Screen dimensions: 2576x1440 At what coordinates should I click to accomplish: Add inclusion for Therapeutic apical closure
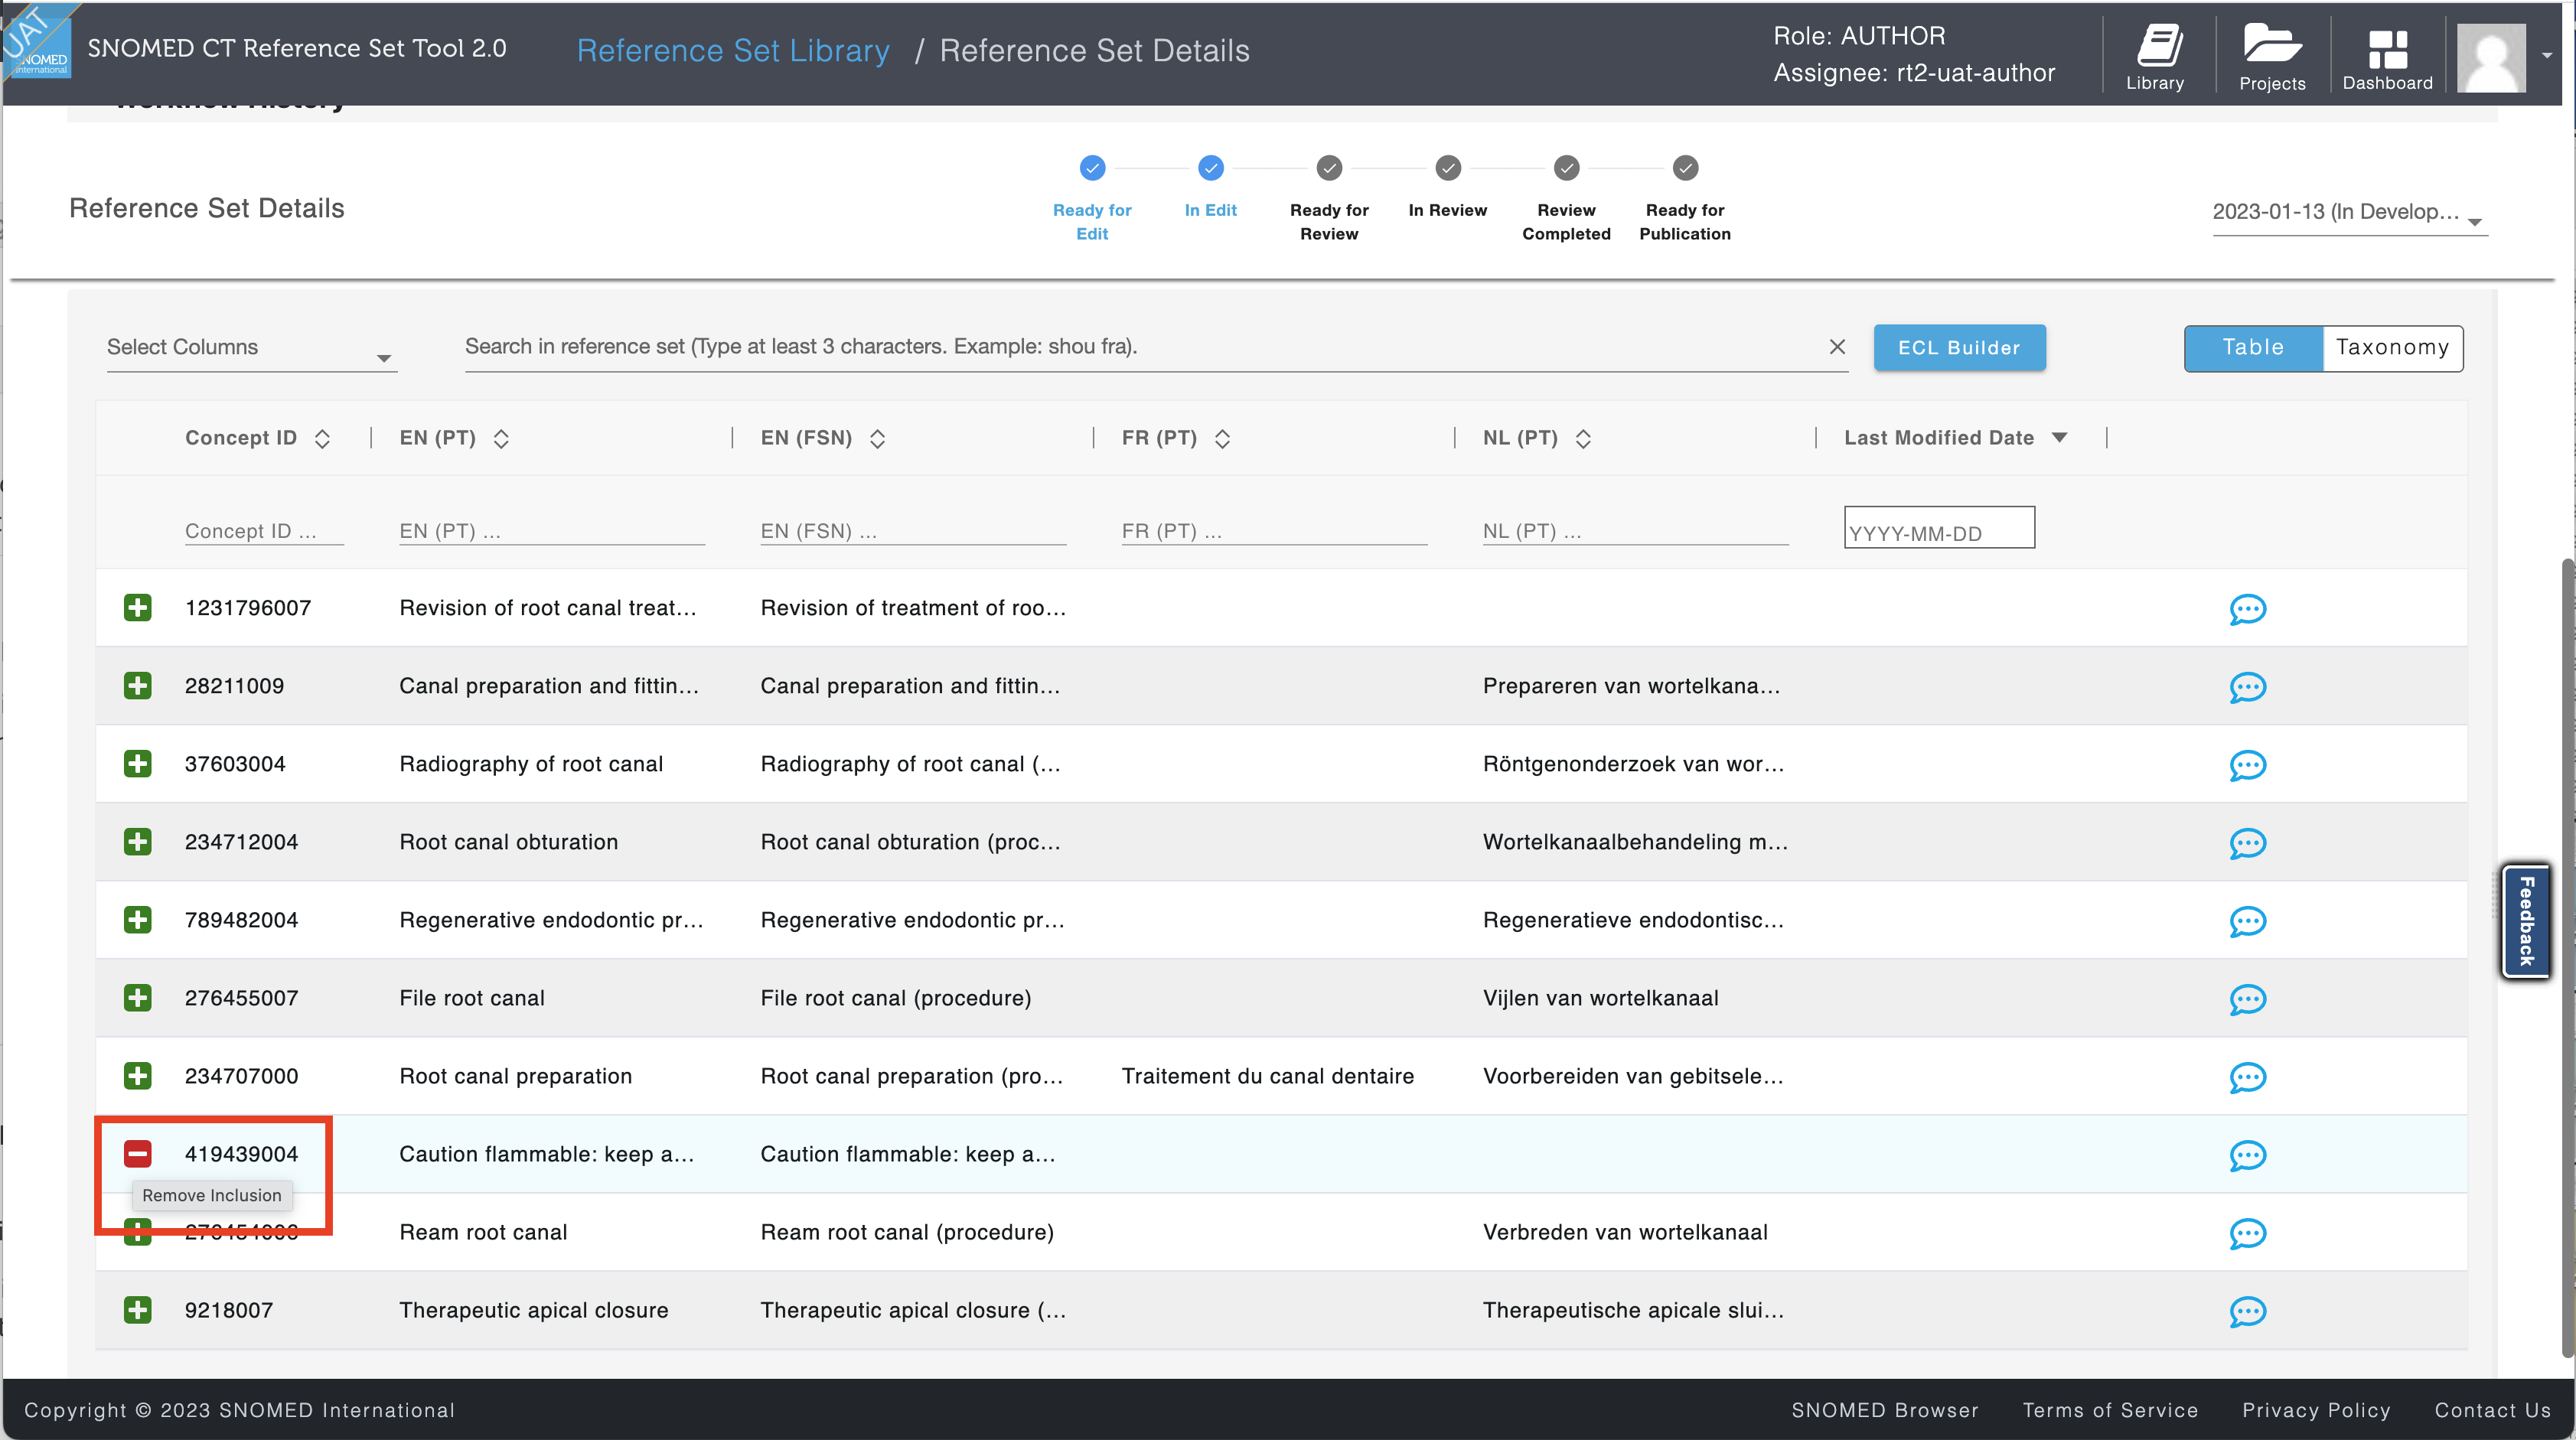point(138,1310)
